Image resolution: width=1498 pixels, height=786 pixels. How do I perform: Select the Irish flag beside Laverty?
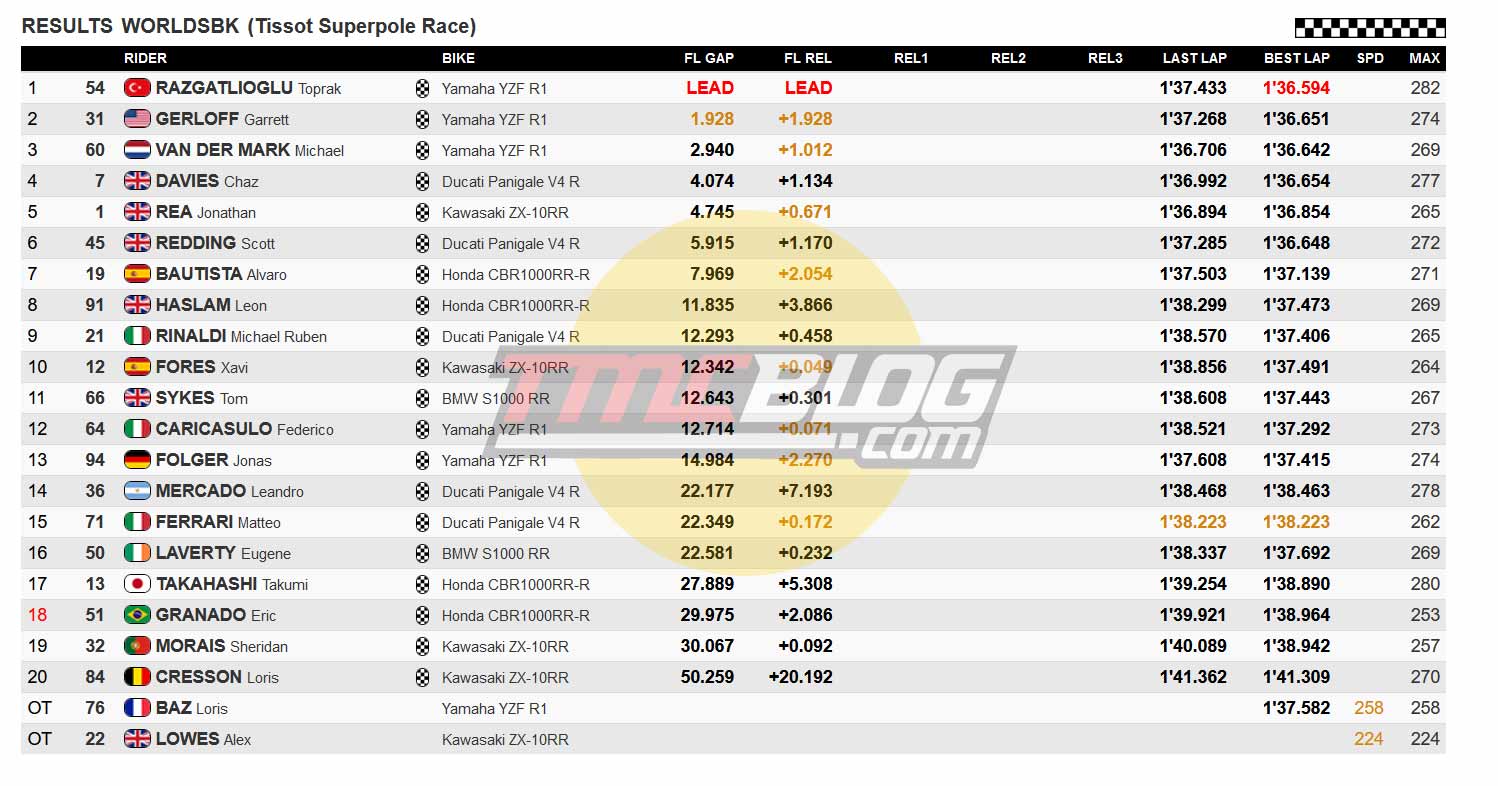(137, 553)
